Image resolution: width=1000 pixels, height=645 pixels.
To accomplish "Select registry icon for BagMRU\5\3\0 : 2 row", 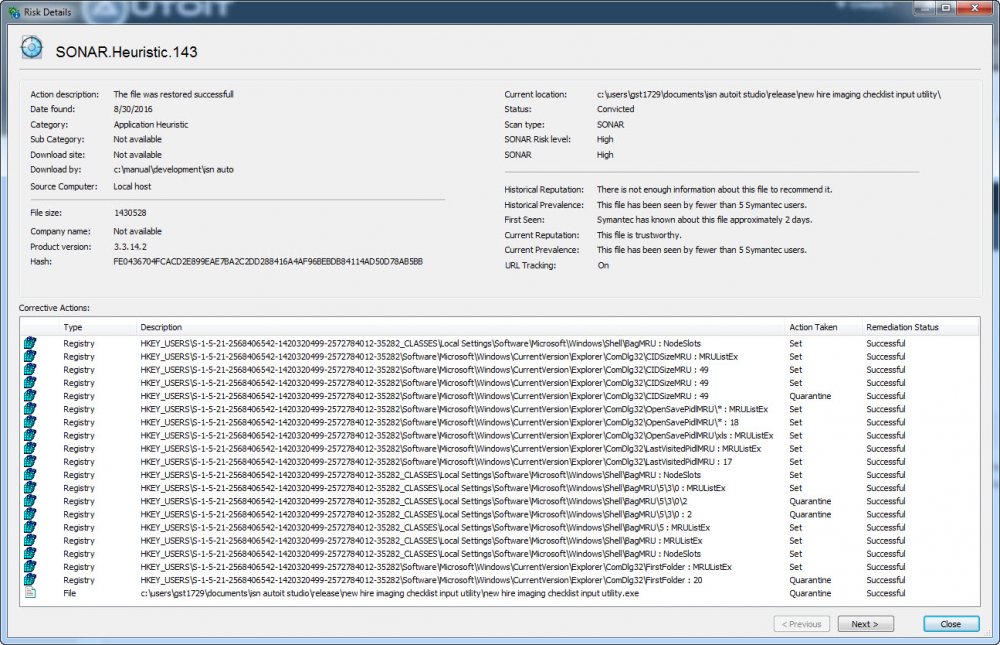I will pos(30,514).
